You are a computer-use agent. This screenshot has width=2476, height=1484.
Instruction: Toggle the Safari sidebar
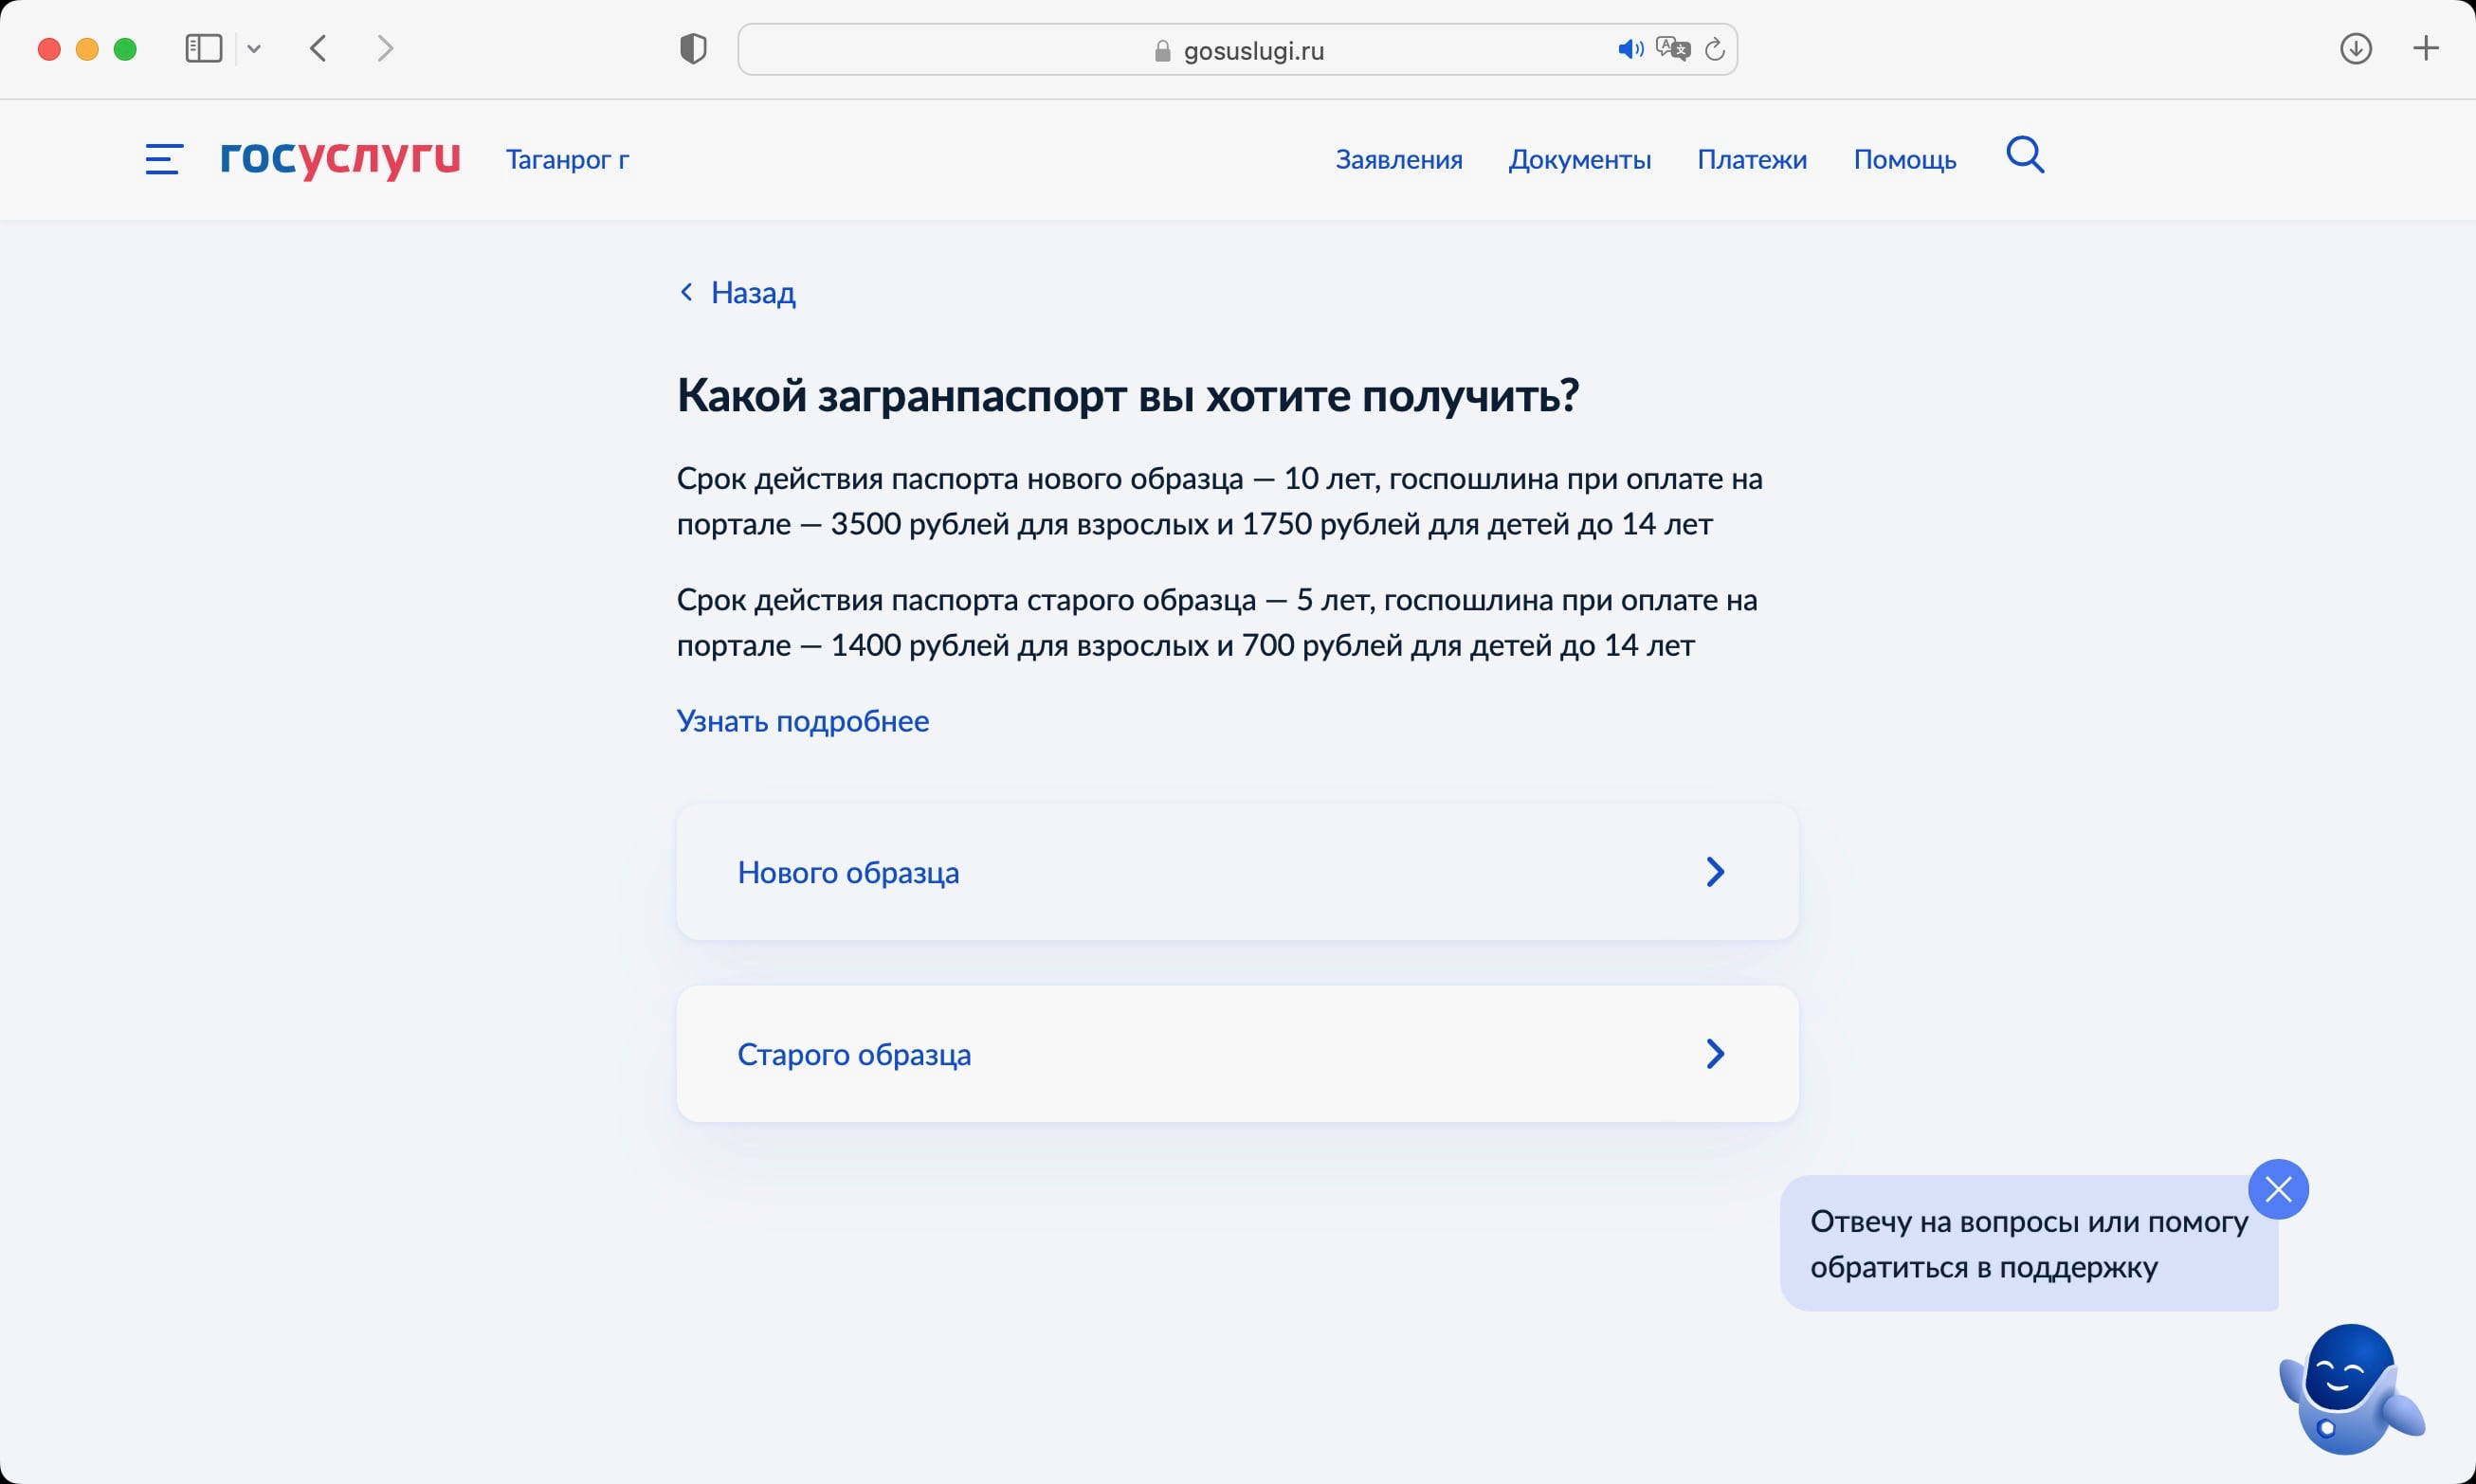[204, 48]
